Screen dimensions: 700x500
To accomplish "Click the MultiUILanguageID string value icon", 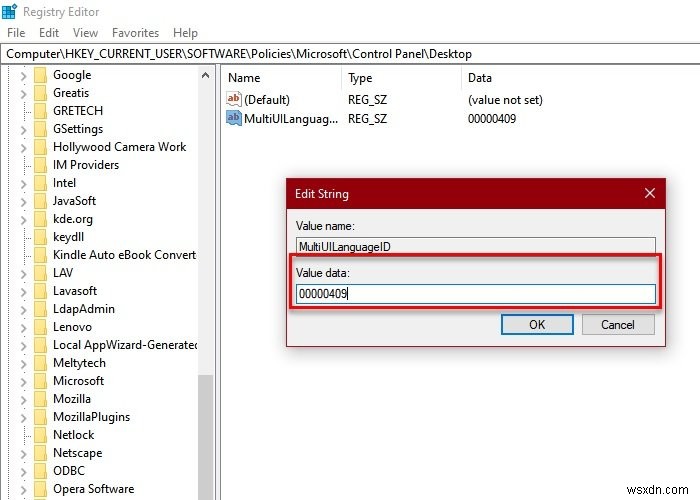I will coord(233,118).
